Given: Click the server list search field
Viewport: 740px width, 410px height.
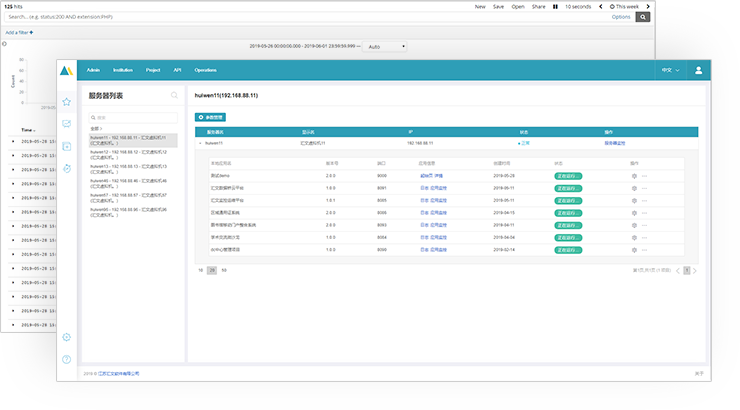Looking at the screenshot, I should (x=132, y=117).
